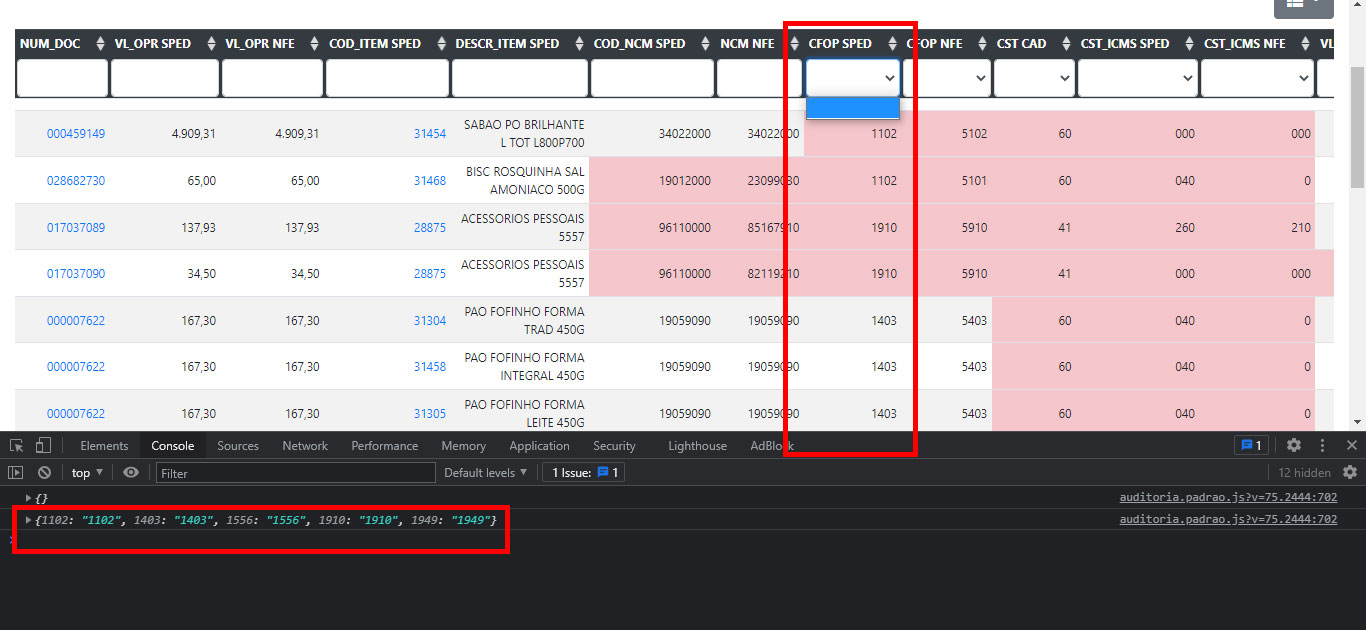Switch to the Elements tab

pos(104,446)
